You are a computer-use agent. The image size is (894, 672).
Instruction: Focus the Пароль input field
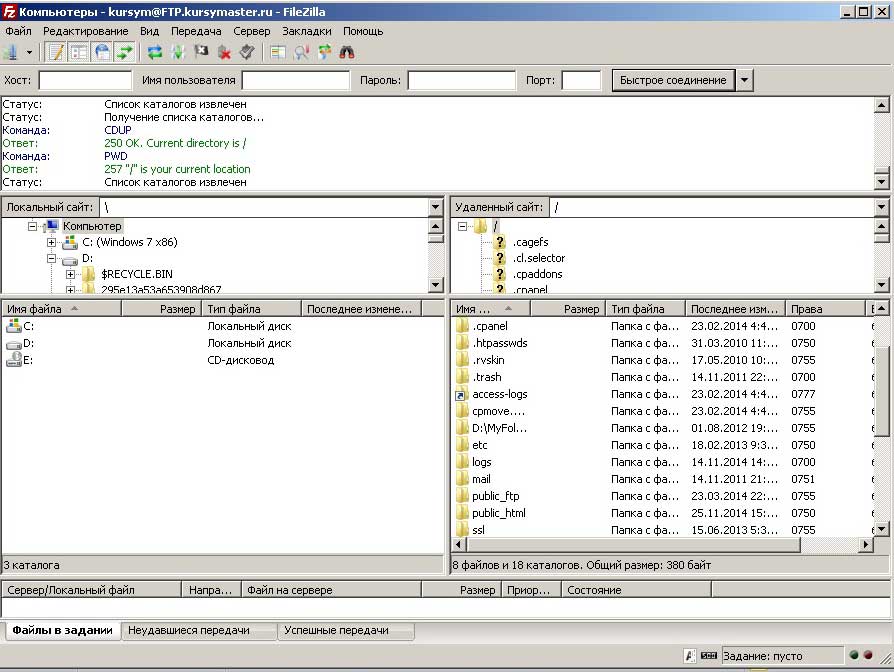(x=462, y=80)
